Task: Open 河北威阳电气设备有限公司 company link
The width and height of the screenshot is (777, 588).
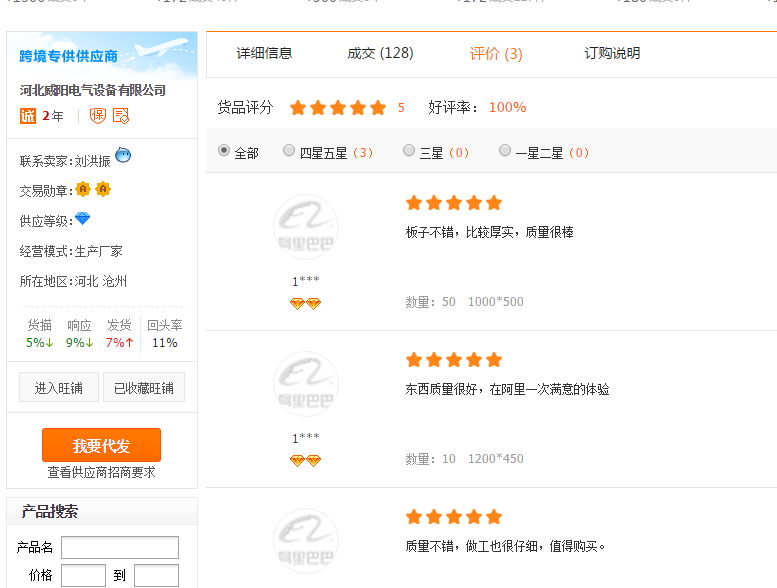Action: coord(93,90)
